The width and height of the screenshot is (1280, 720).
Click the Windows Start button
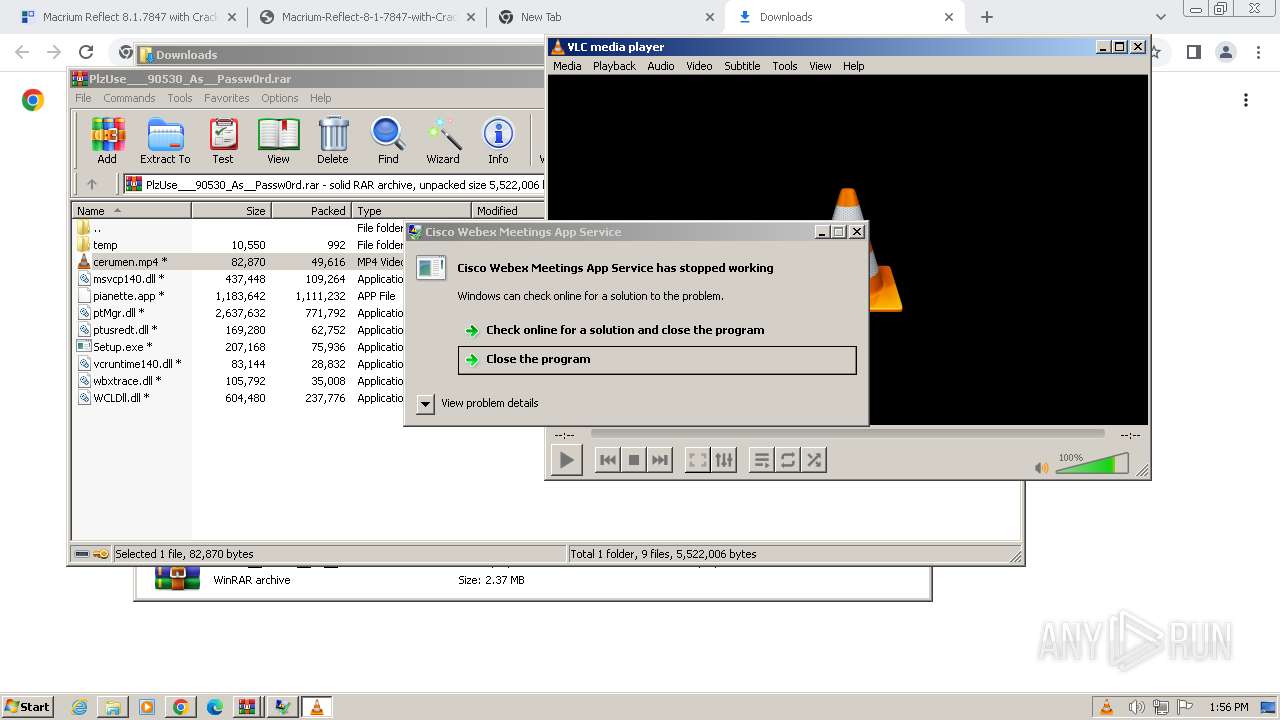pyautogui.click(x=28, y=706)
